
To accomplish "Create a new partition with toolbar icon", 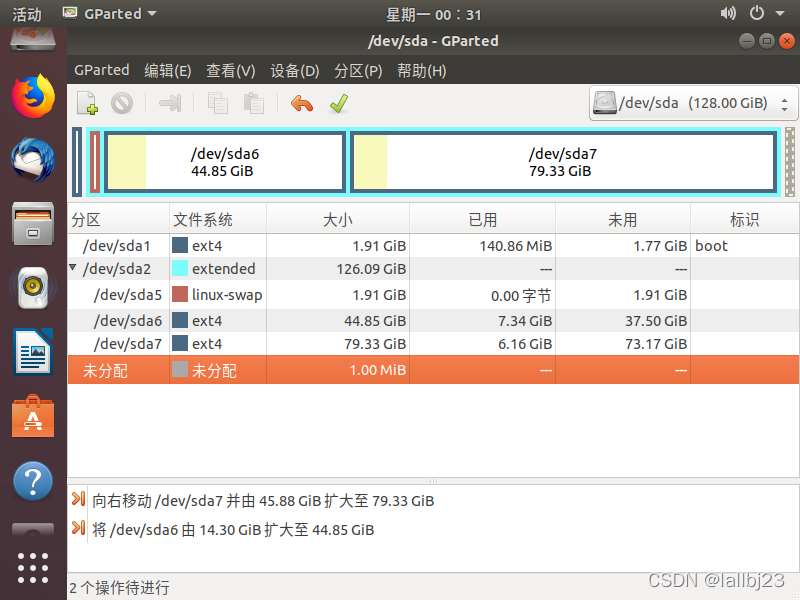I will point(87,103).
